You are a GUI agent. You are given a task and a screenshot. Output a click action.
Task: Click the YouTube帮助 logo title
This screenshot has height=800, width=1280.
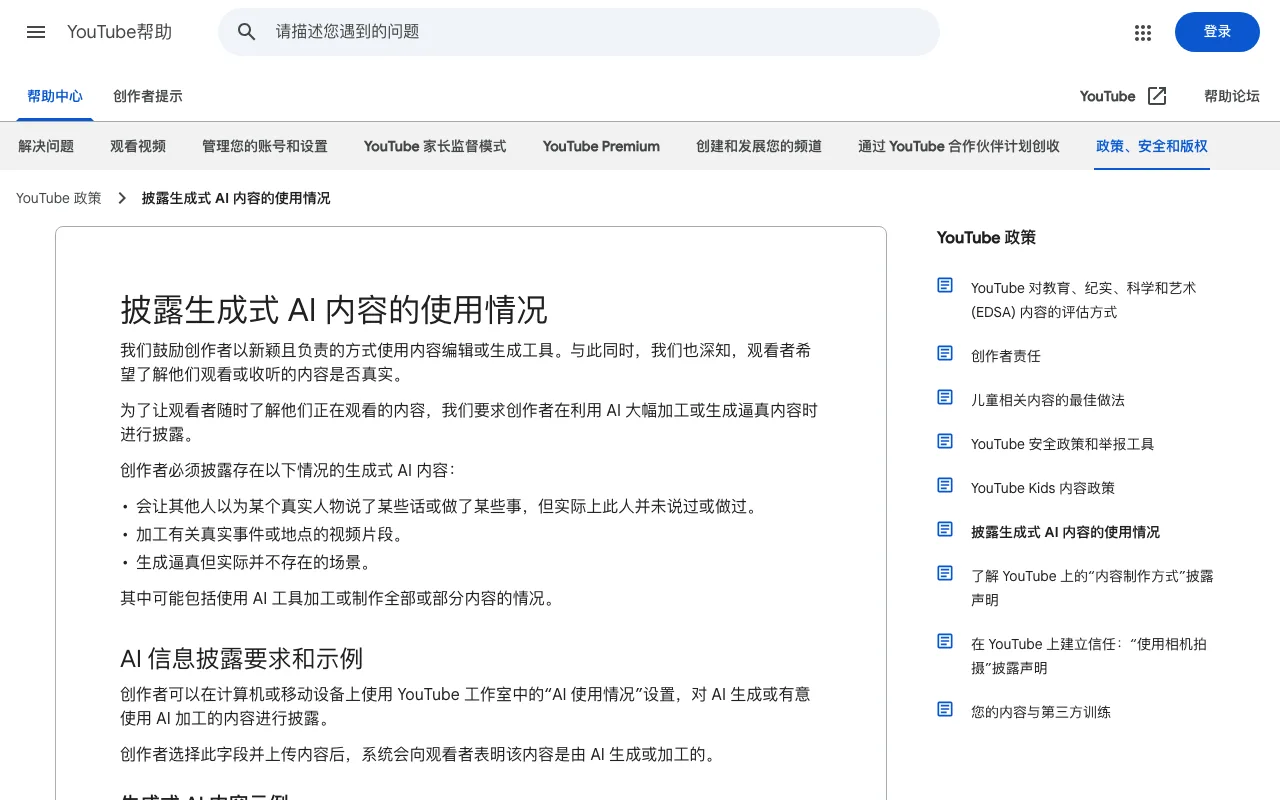[119, 32]
